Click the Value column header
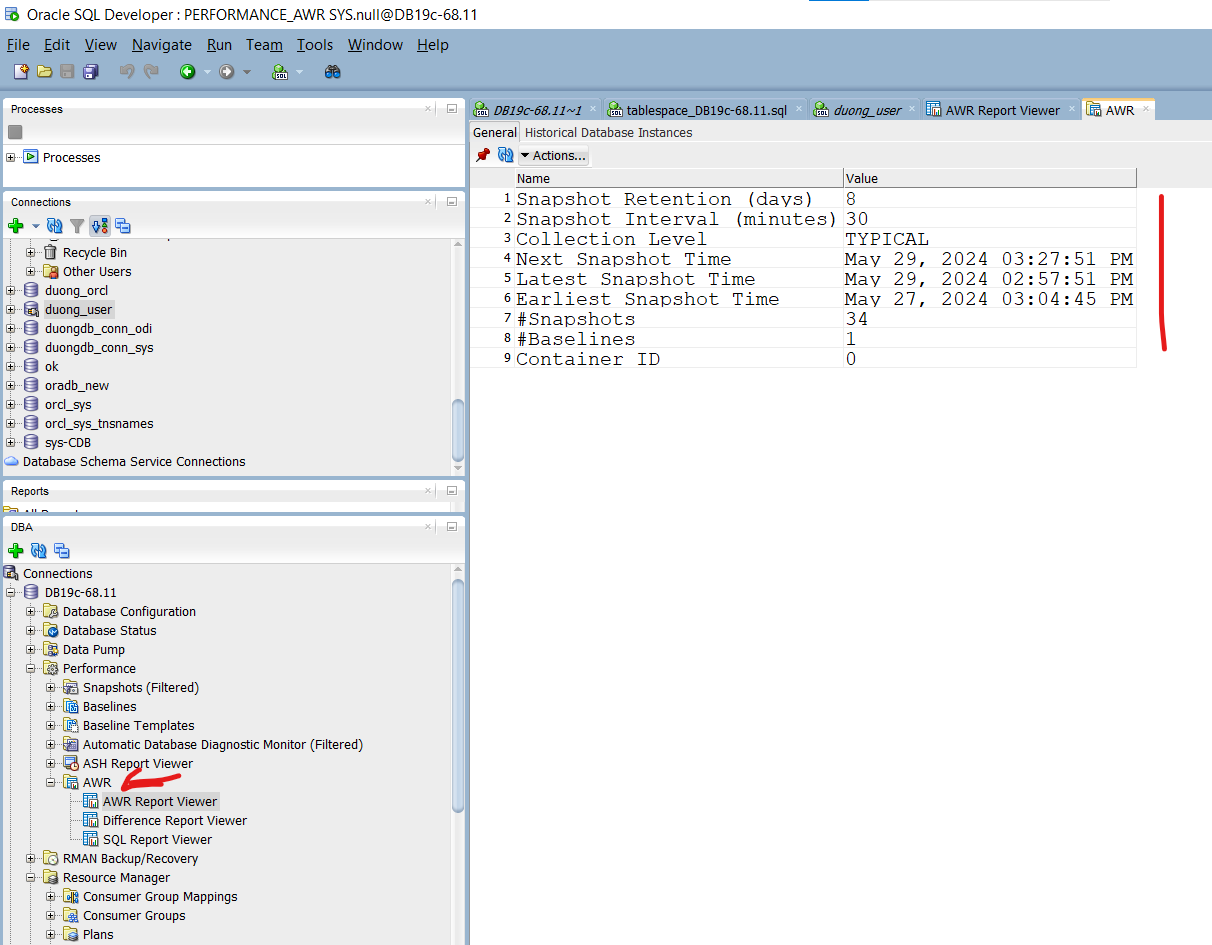 pos(990,179)
